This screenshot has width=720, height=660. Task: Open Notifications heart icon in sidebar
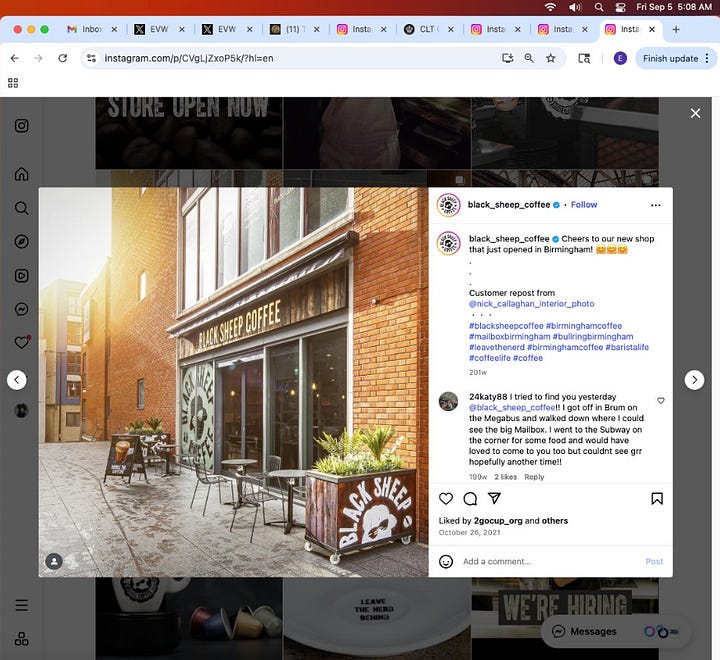[22, 343]
